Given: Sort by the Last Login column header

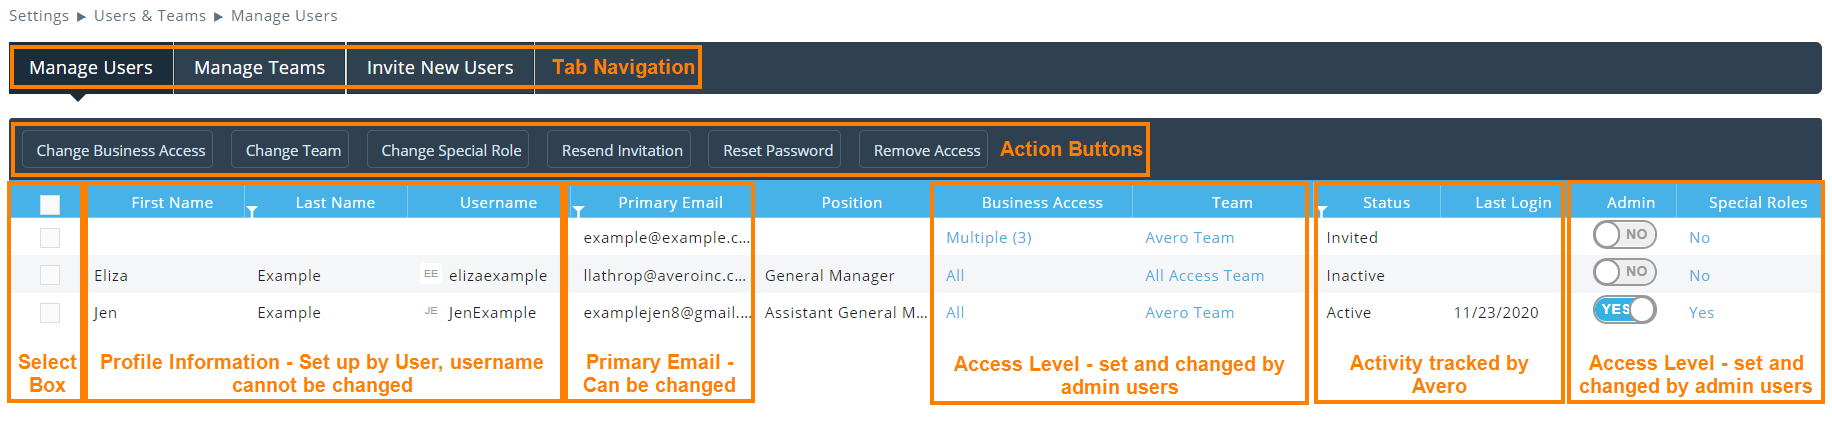Looking at the screenshot, I should (x=1512, y=203).
